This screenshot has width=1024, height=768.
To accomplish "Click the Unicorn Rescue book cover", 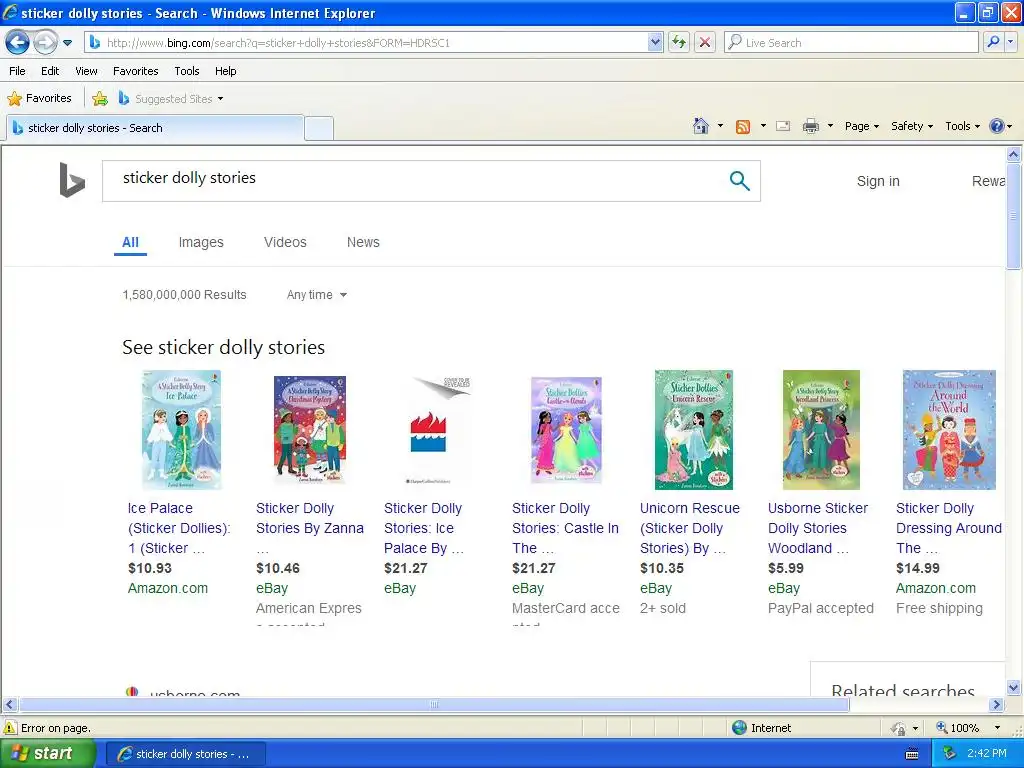I will coord(694,430).
